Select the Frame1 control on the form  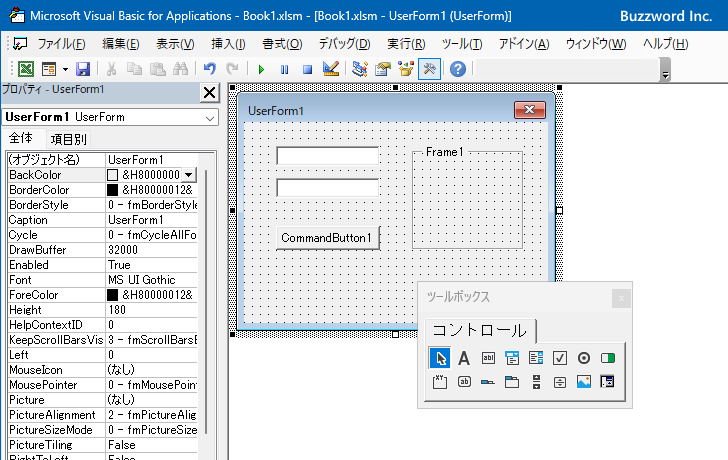click(468, 199)
